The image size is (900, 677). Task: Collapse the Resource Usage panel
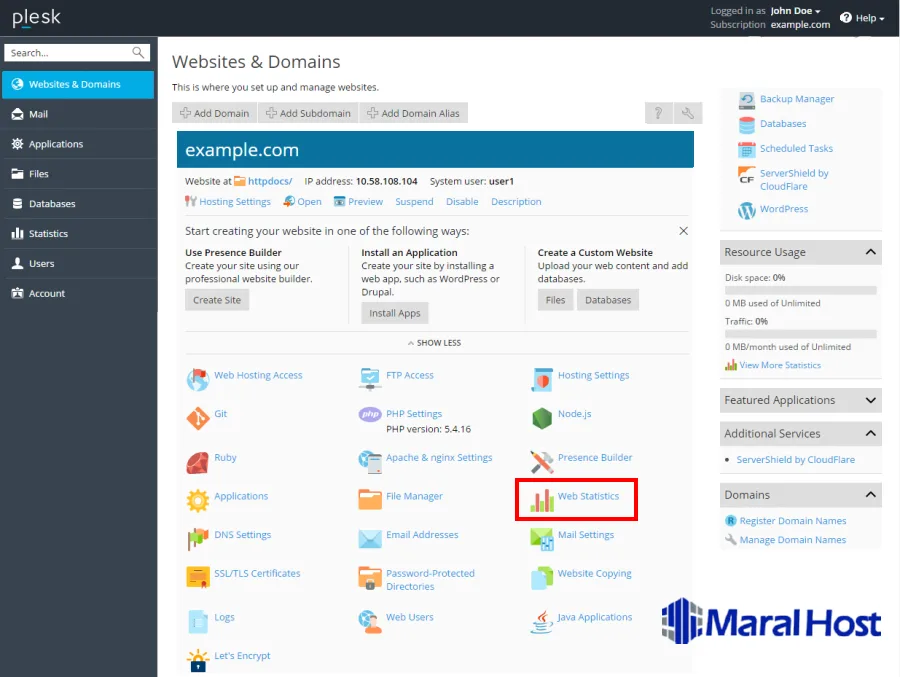pos(870,252)
